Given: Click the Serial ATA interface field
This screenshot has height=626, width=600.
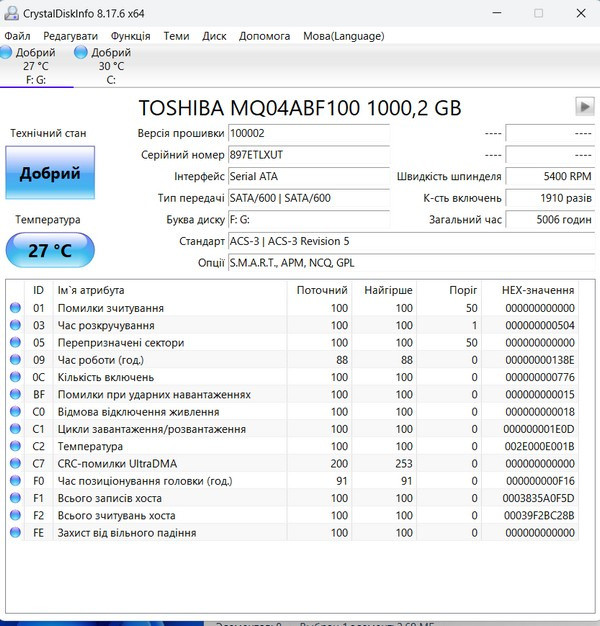Looking at the screenshot, I should pos(309,176).
